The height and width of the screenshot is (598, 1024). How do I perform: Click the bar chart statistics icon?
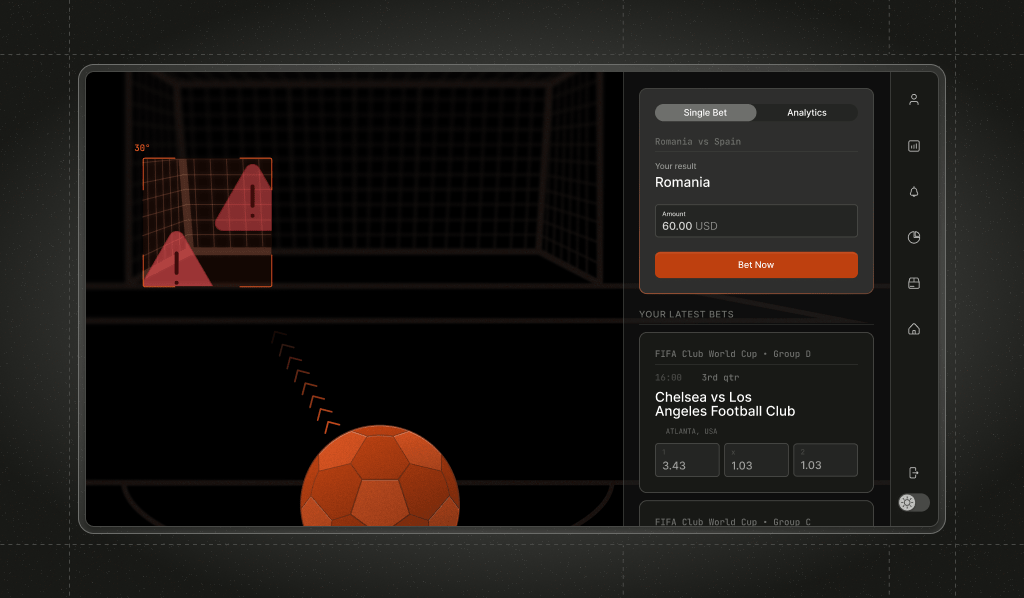click(913, 146)
